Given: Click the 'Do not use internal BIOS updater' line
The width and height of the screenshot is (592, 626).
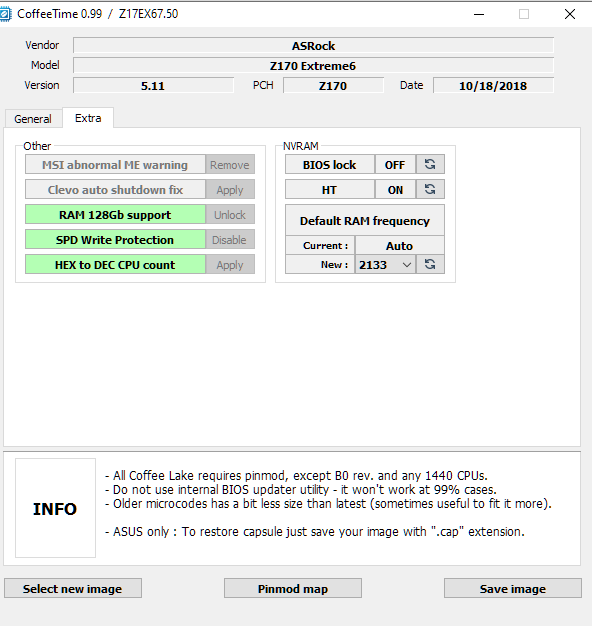Looking at the screenshot, I should click(x=301, y=489).
